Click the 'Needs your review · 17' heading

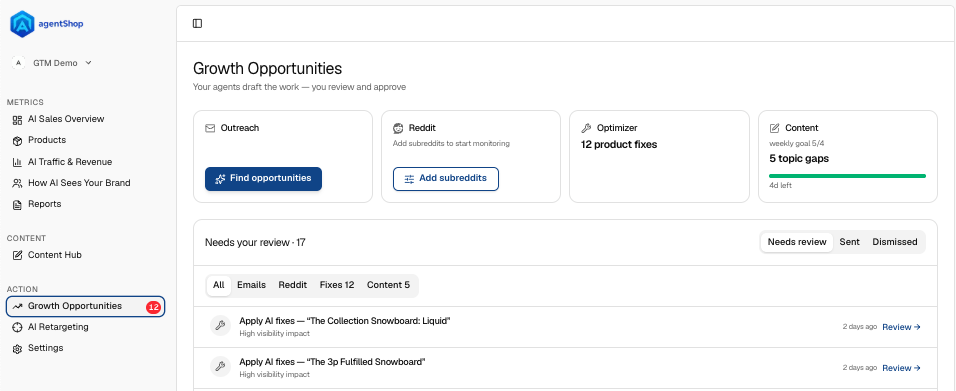[255, 243]
